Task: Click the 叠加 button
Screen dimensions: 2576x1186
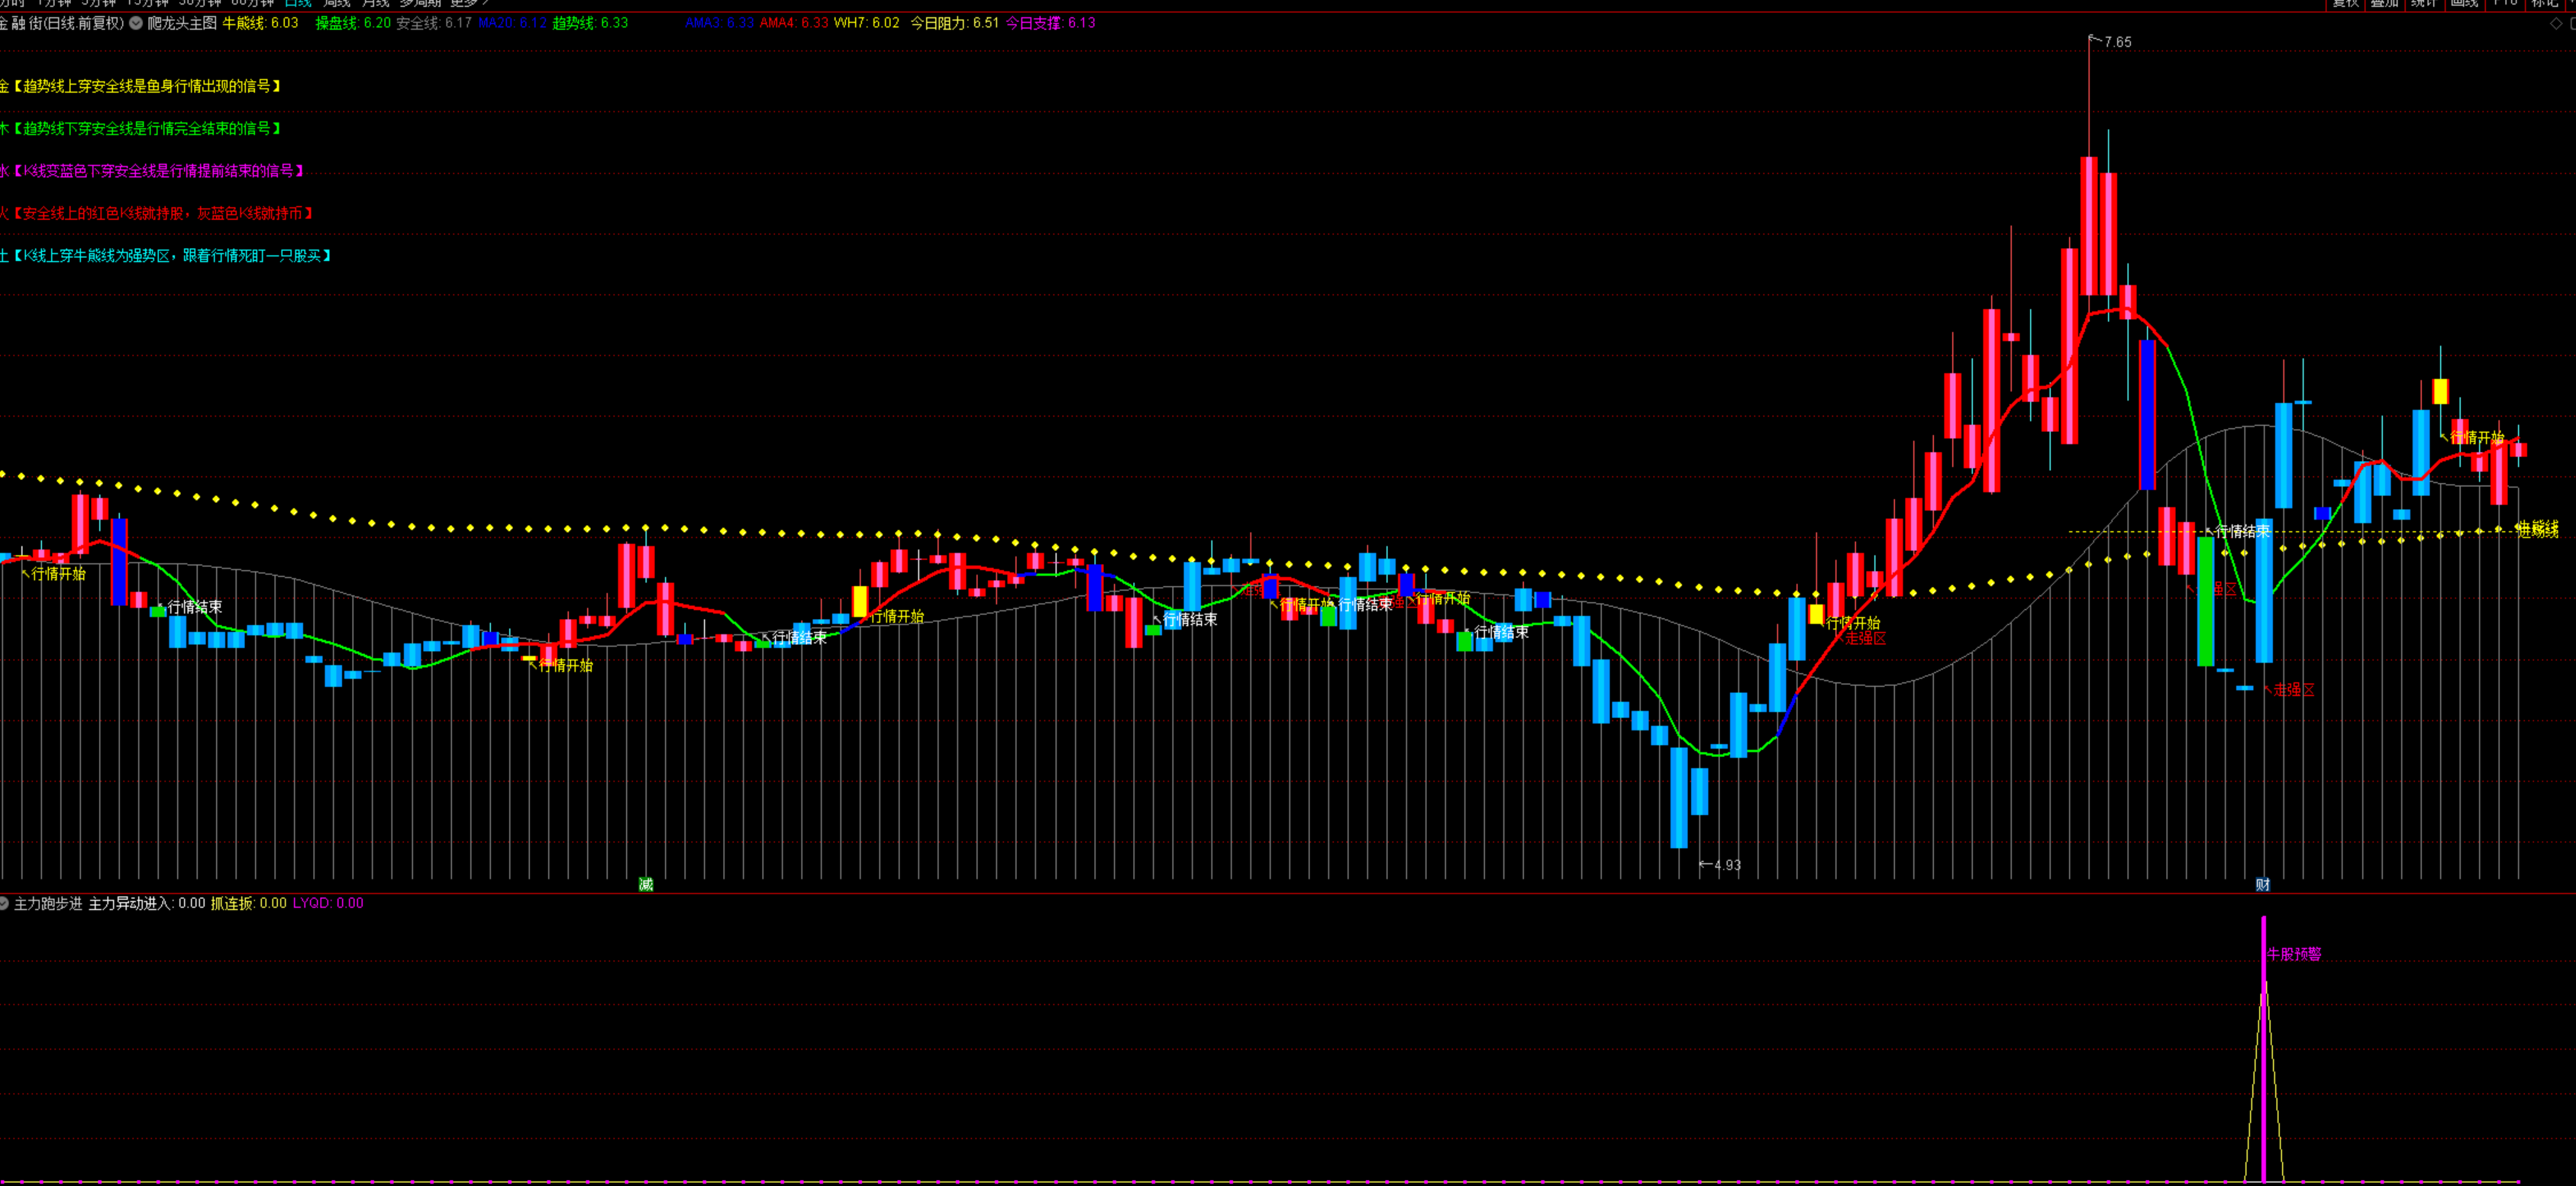Action: tap(2384, 4)
